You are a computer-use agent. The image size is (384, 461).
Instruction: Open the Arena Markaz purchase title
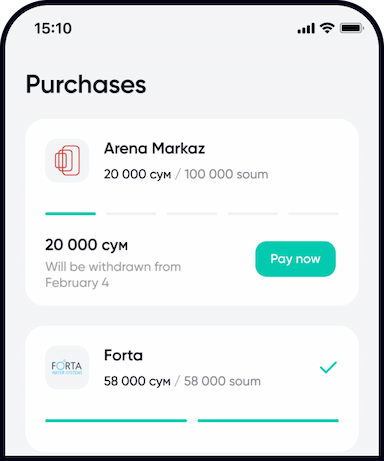tap(154, 148)
